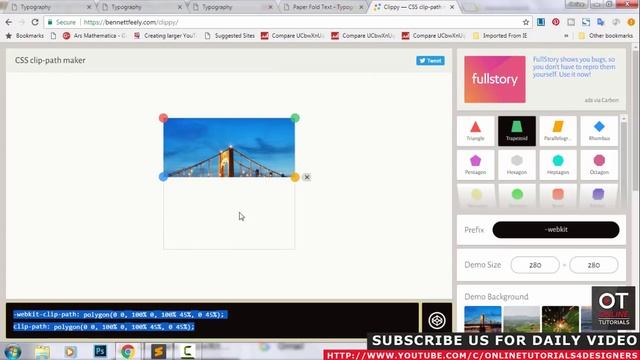640x360 pixels.
Task: Select the Heptagon shape
Action: (x=558, y=165)
